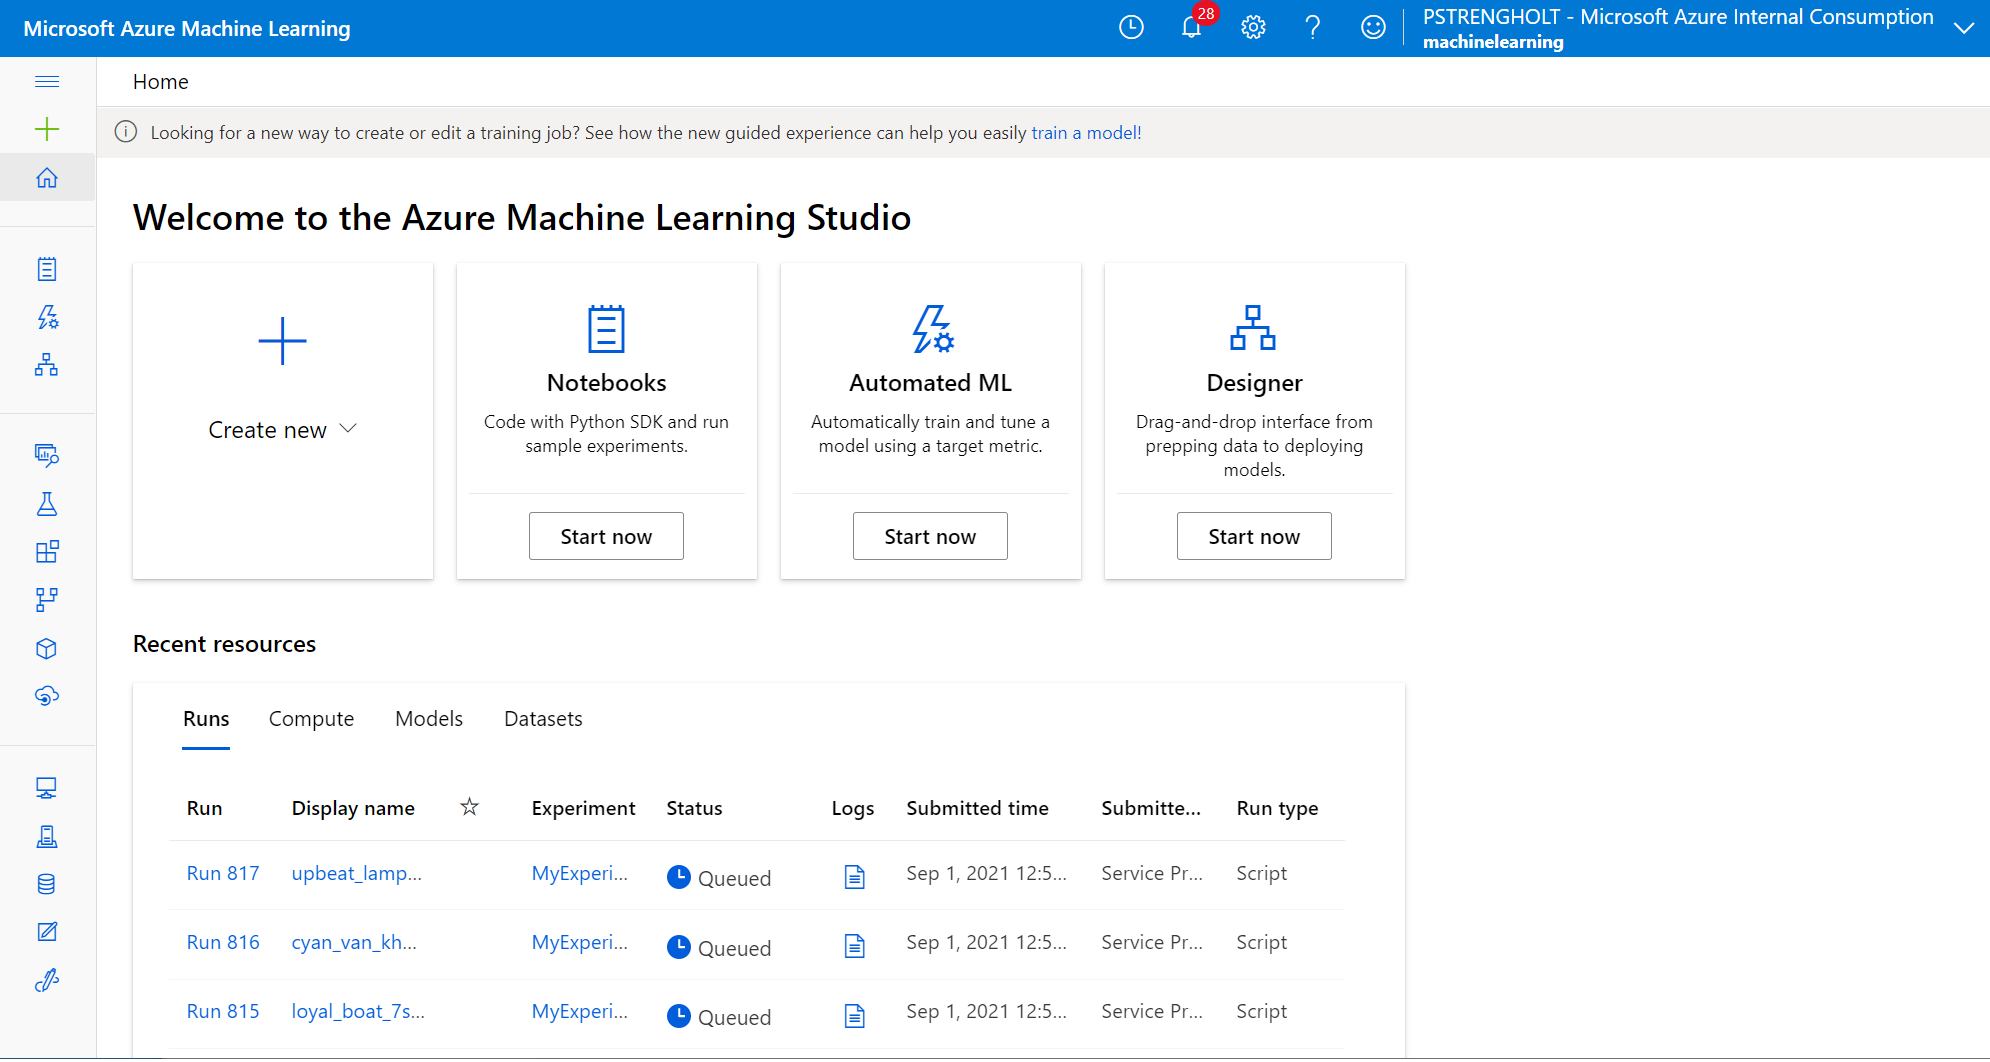The image size is (1990, 1062).
Task: Open Designer in the left sidebar
Action: tap(47, 365)
